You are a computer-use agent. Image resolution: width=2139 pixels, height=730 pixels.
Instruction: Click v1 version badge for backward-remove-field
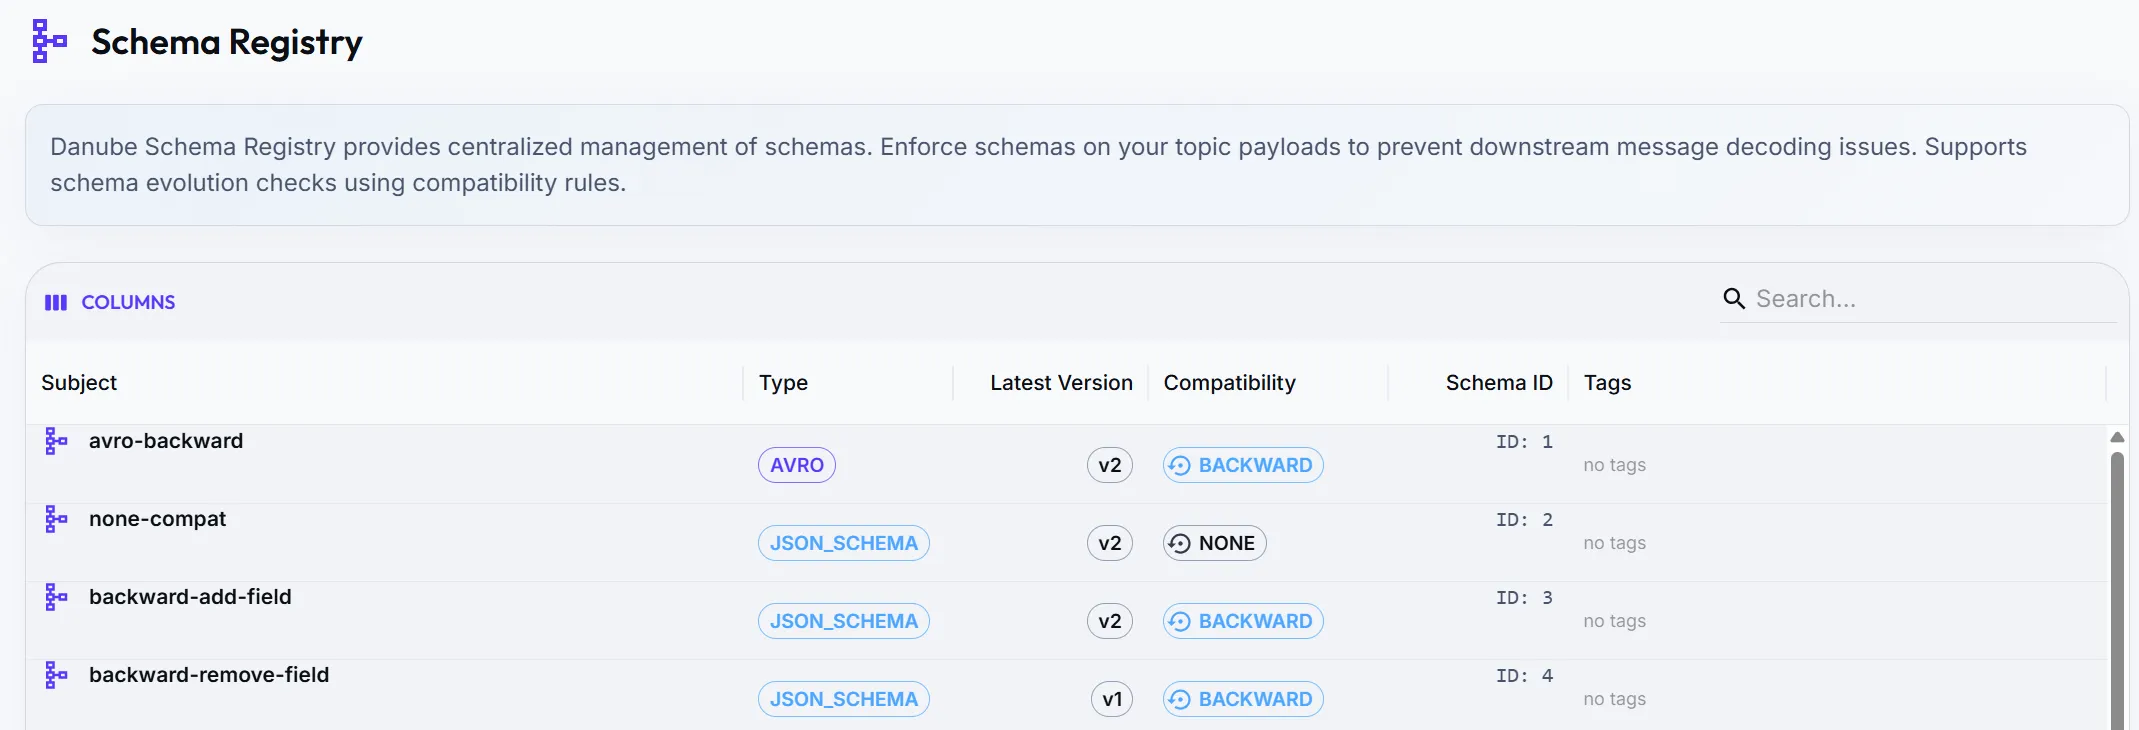pos(1112,699)
